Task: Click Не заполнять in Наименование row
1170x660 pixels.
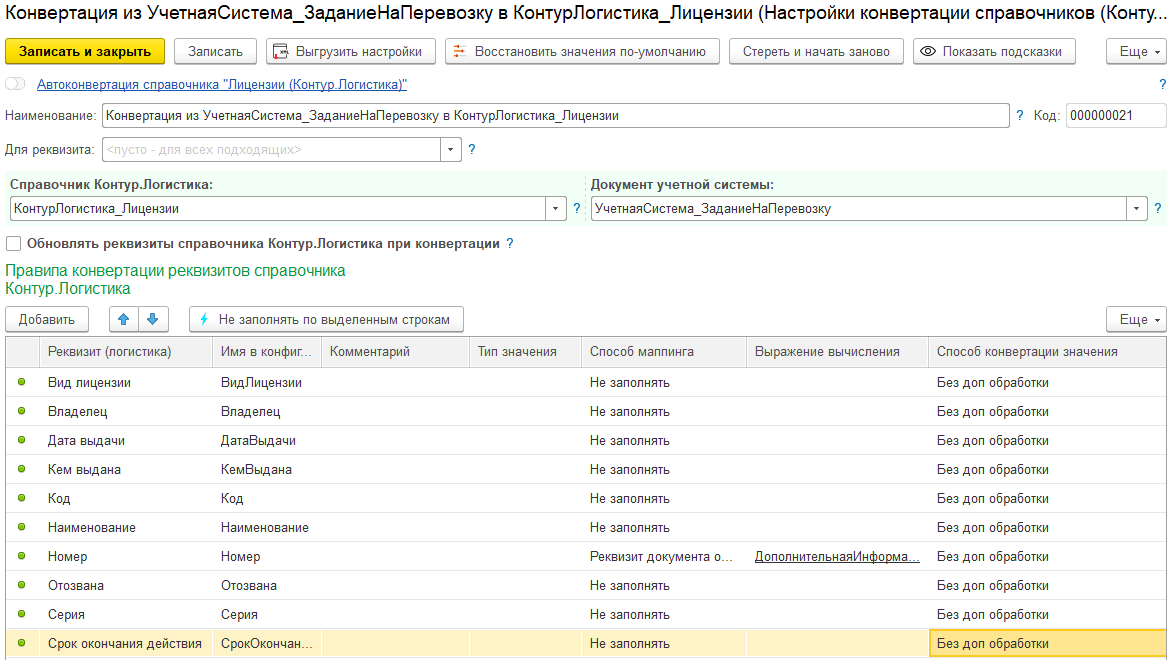Action: (x=663, y=527)
